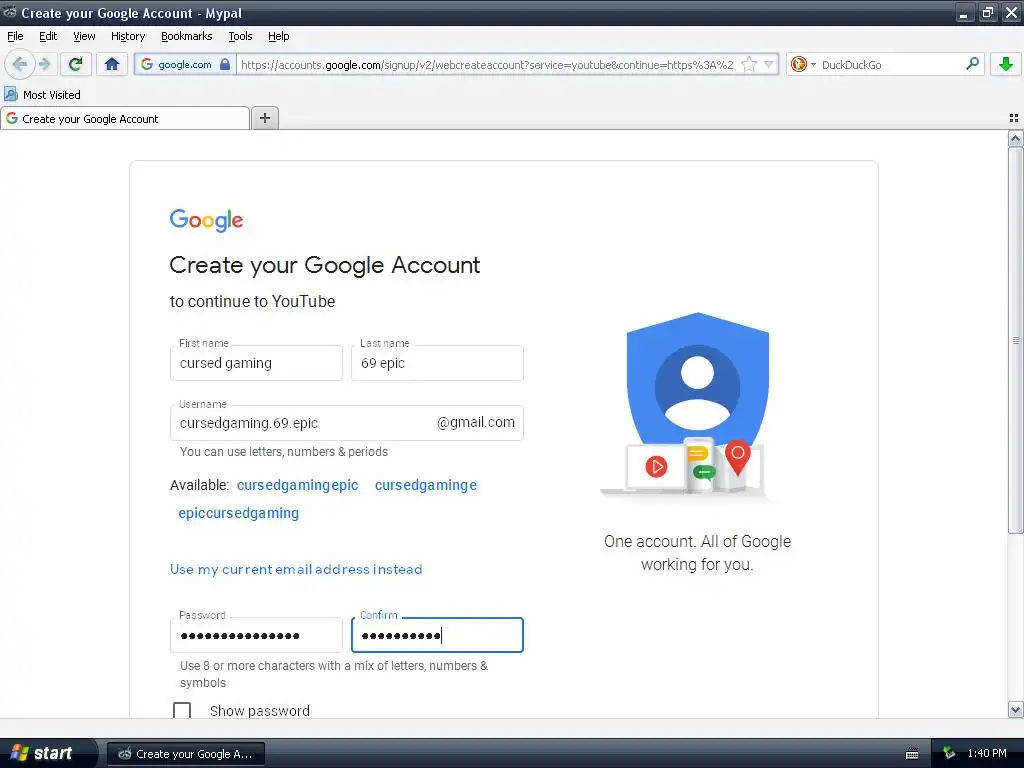The image size is (1024, 768).
Task: Click the magnifier search icon in search bar
Action: pos(972,64)
